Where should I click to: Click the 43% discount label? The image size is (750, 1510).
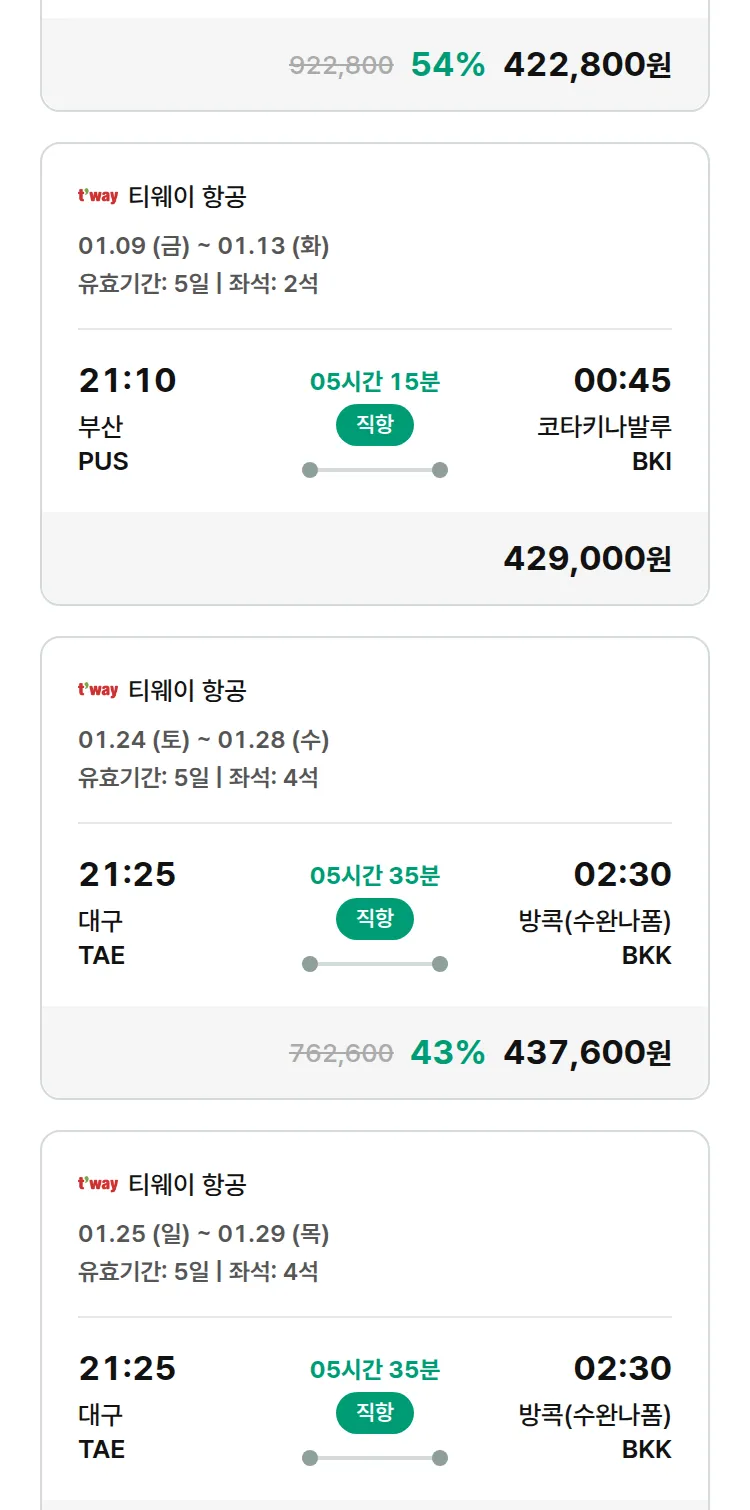point(447,1053)
